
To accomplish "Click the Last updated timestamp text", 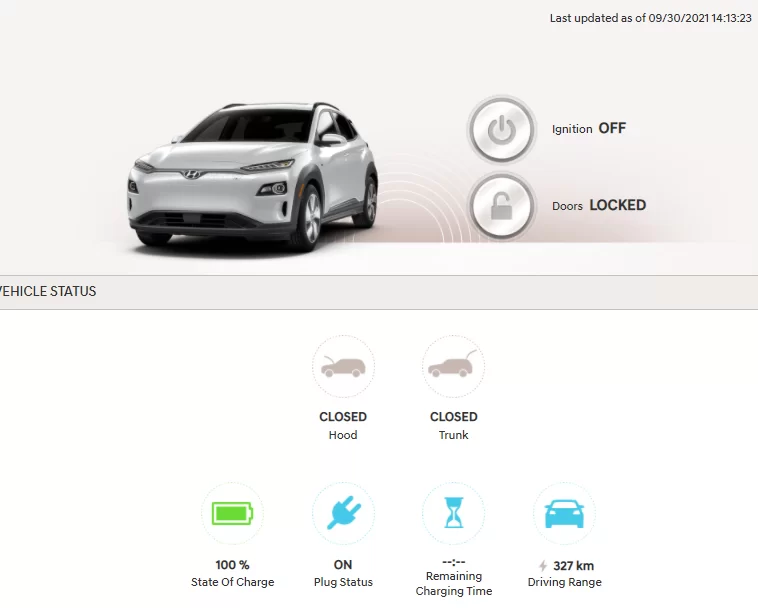I will tap(651, 18).
